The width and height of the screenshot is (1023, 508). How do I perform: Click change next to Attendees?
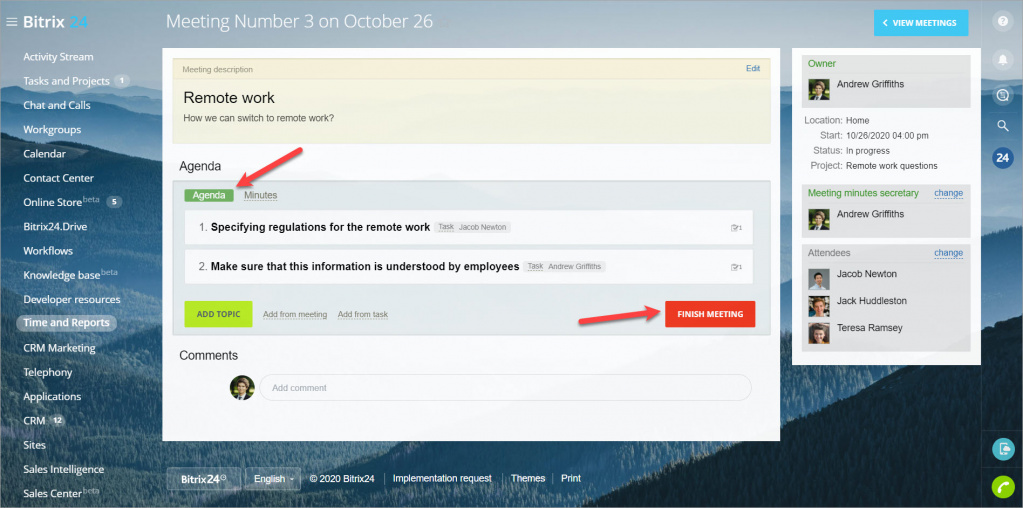948,252
